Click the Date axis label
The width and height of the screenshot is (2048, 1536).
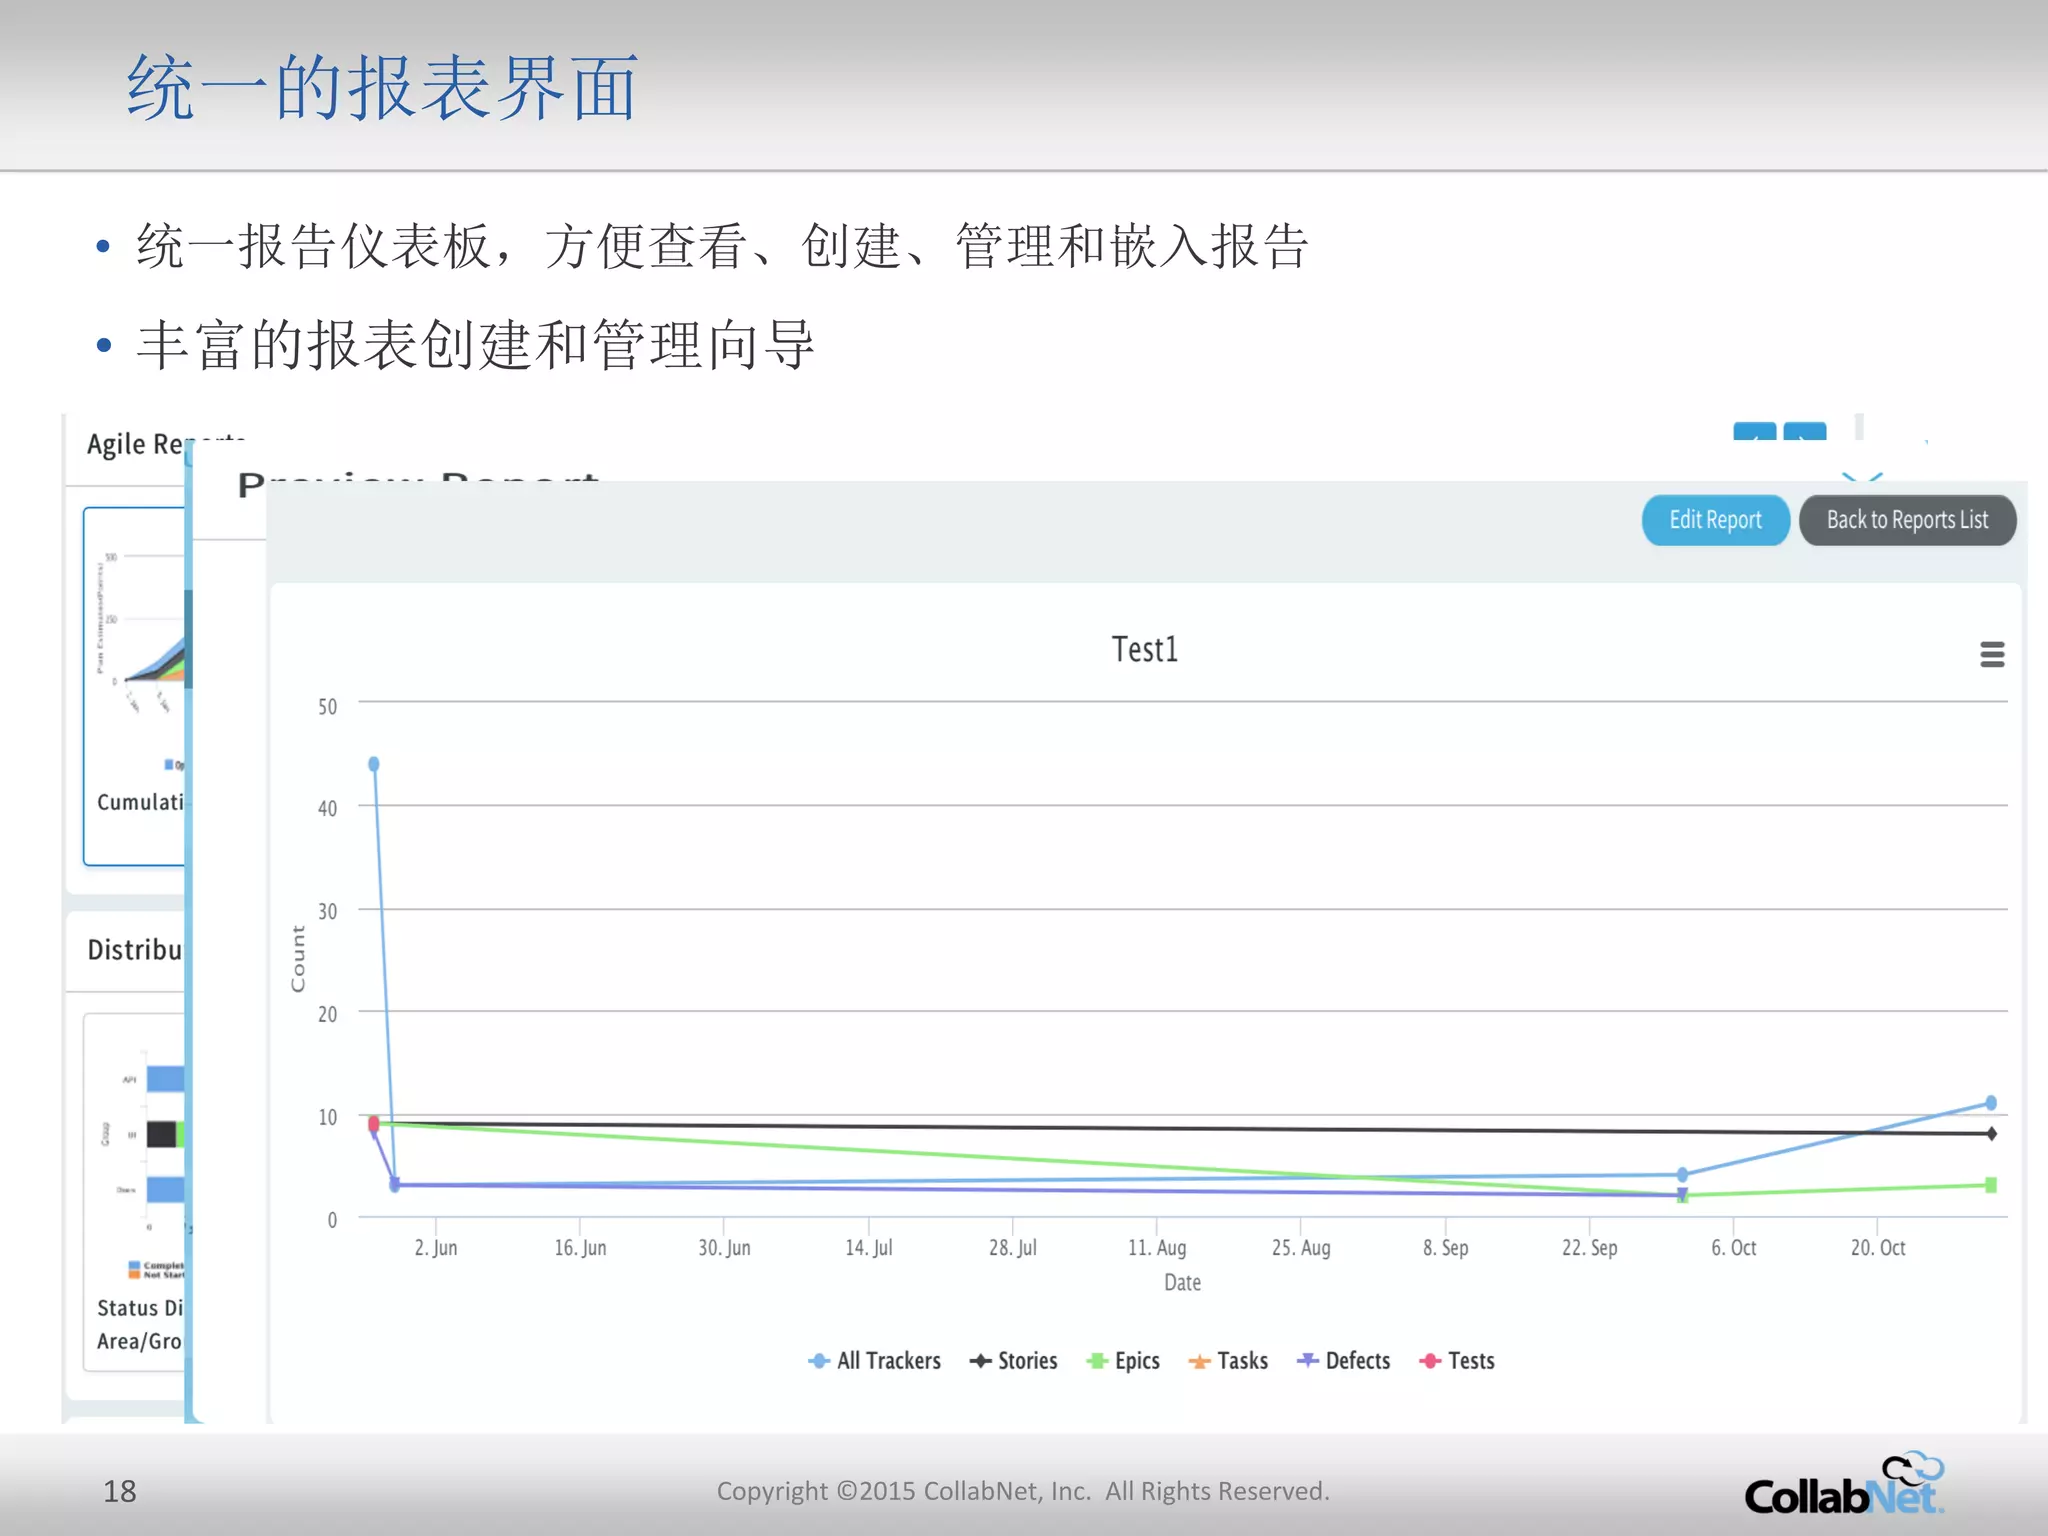pos(1182,1283)
